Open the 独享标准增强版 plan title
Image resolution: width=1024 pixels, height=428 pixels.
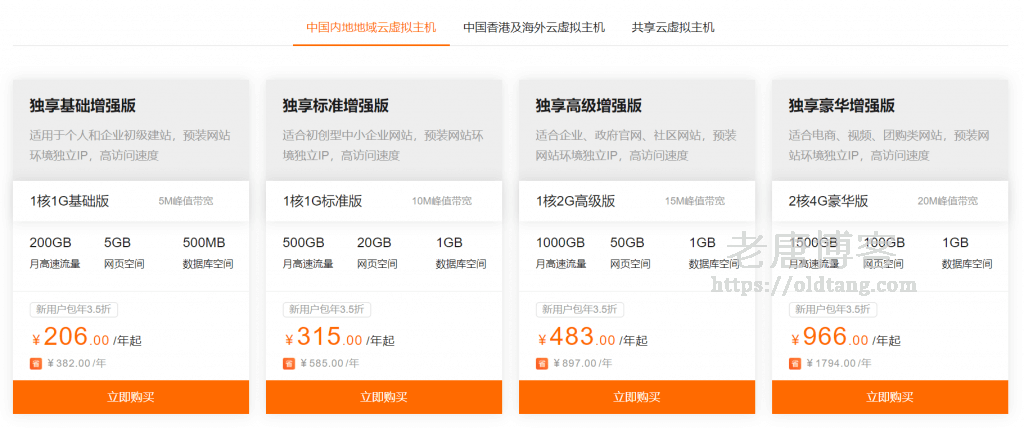336,106
